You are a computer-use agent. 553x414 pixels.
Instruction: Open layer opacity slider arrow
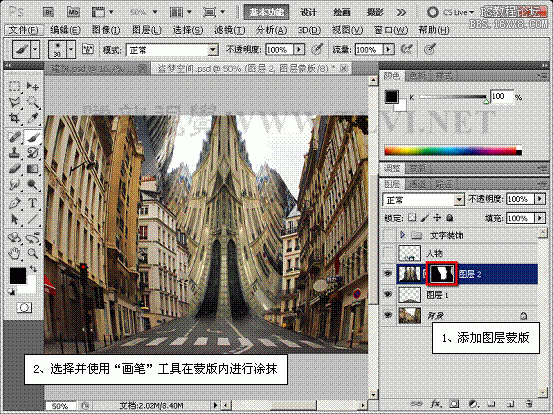pyautogui.click(x=540, y=199)
